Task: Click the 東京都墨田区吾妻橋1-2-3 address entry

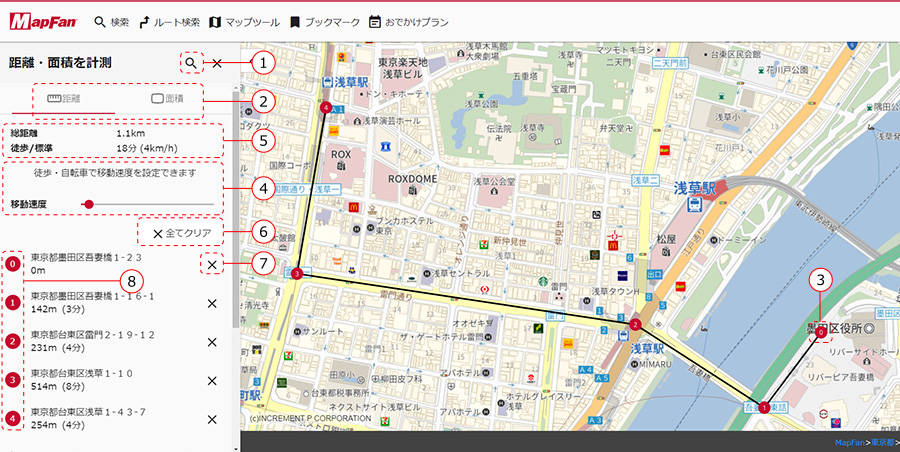Action: [86, 257]
